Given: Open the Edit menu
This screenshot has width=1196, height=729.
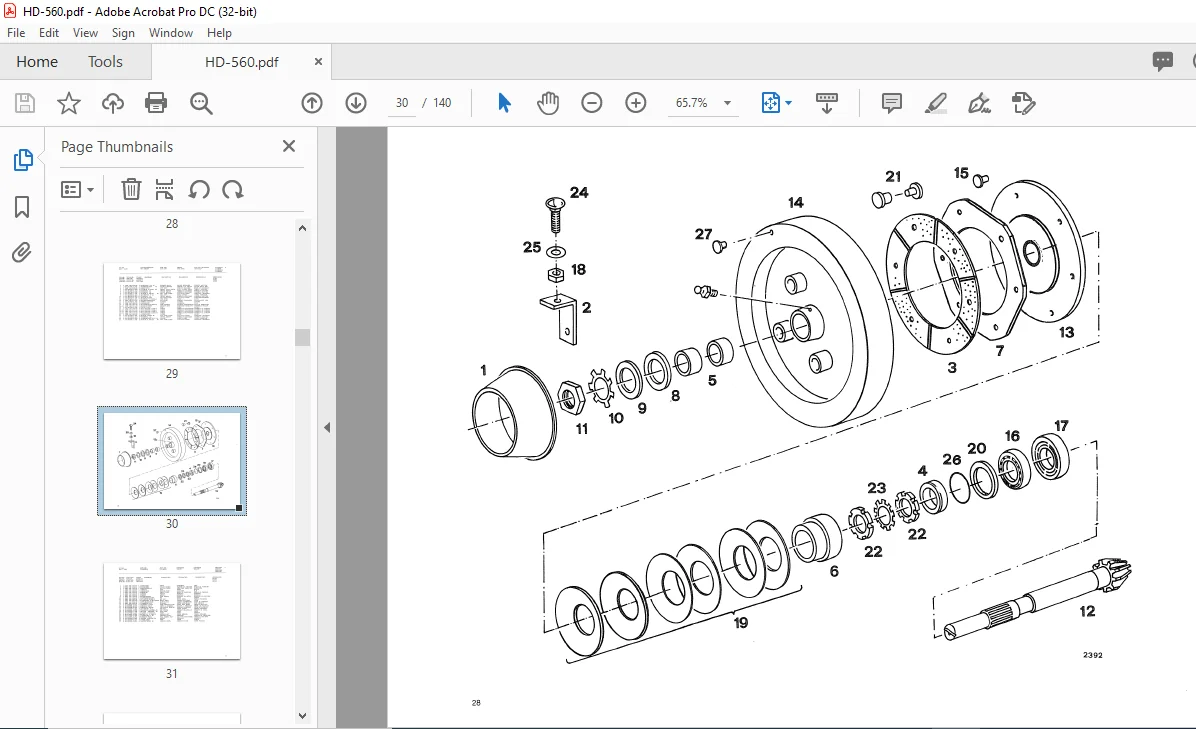Looking at the screenshot, I should [49, 33].
